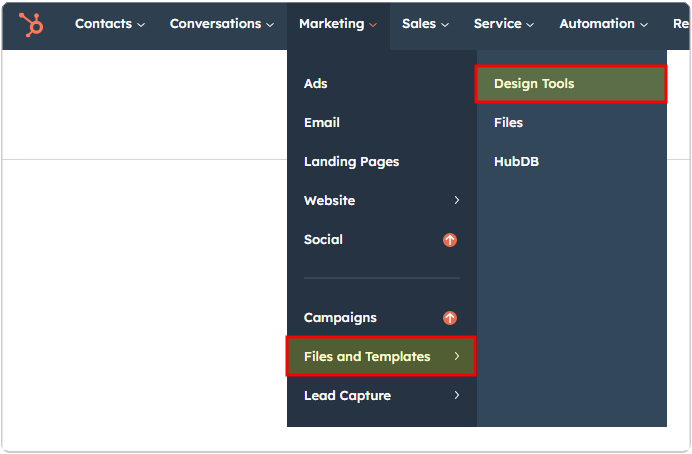This screenshot has height=454, width=692.
Task: Open the Sales navigation menu
Action: (425, 24)
